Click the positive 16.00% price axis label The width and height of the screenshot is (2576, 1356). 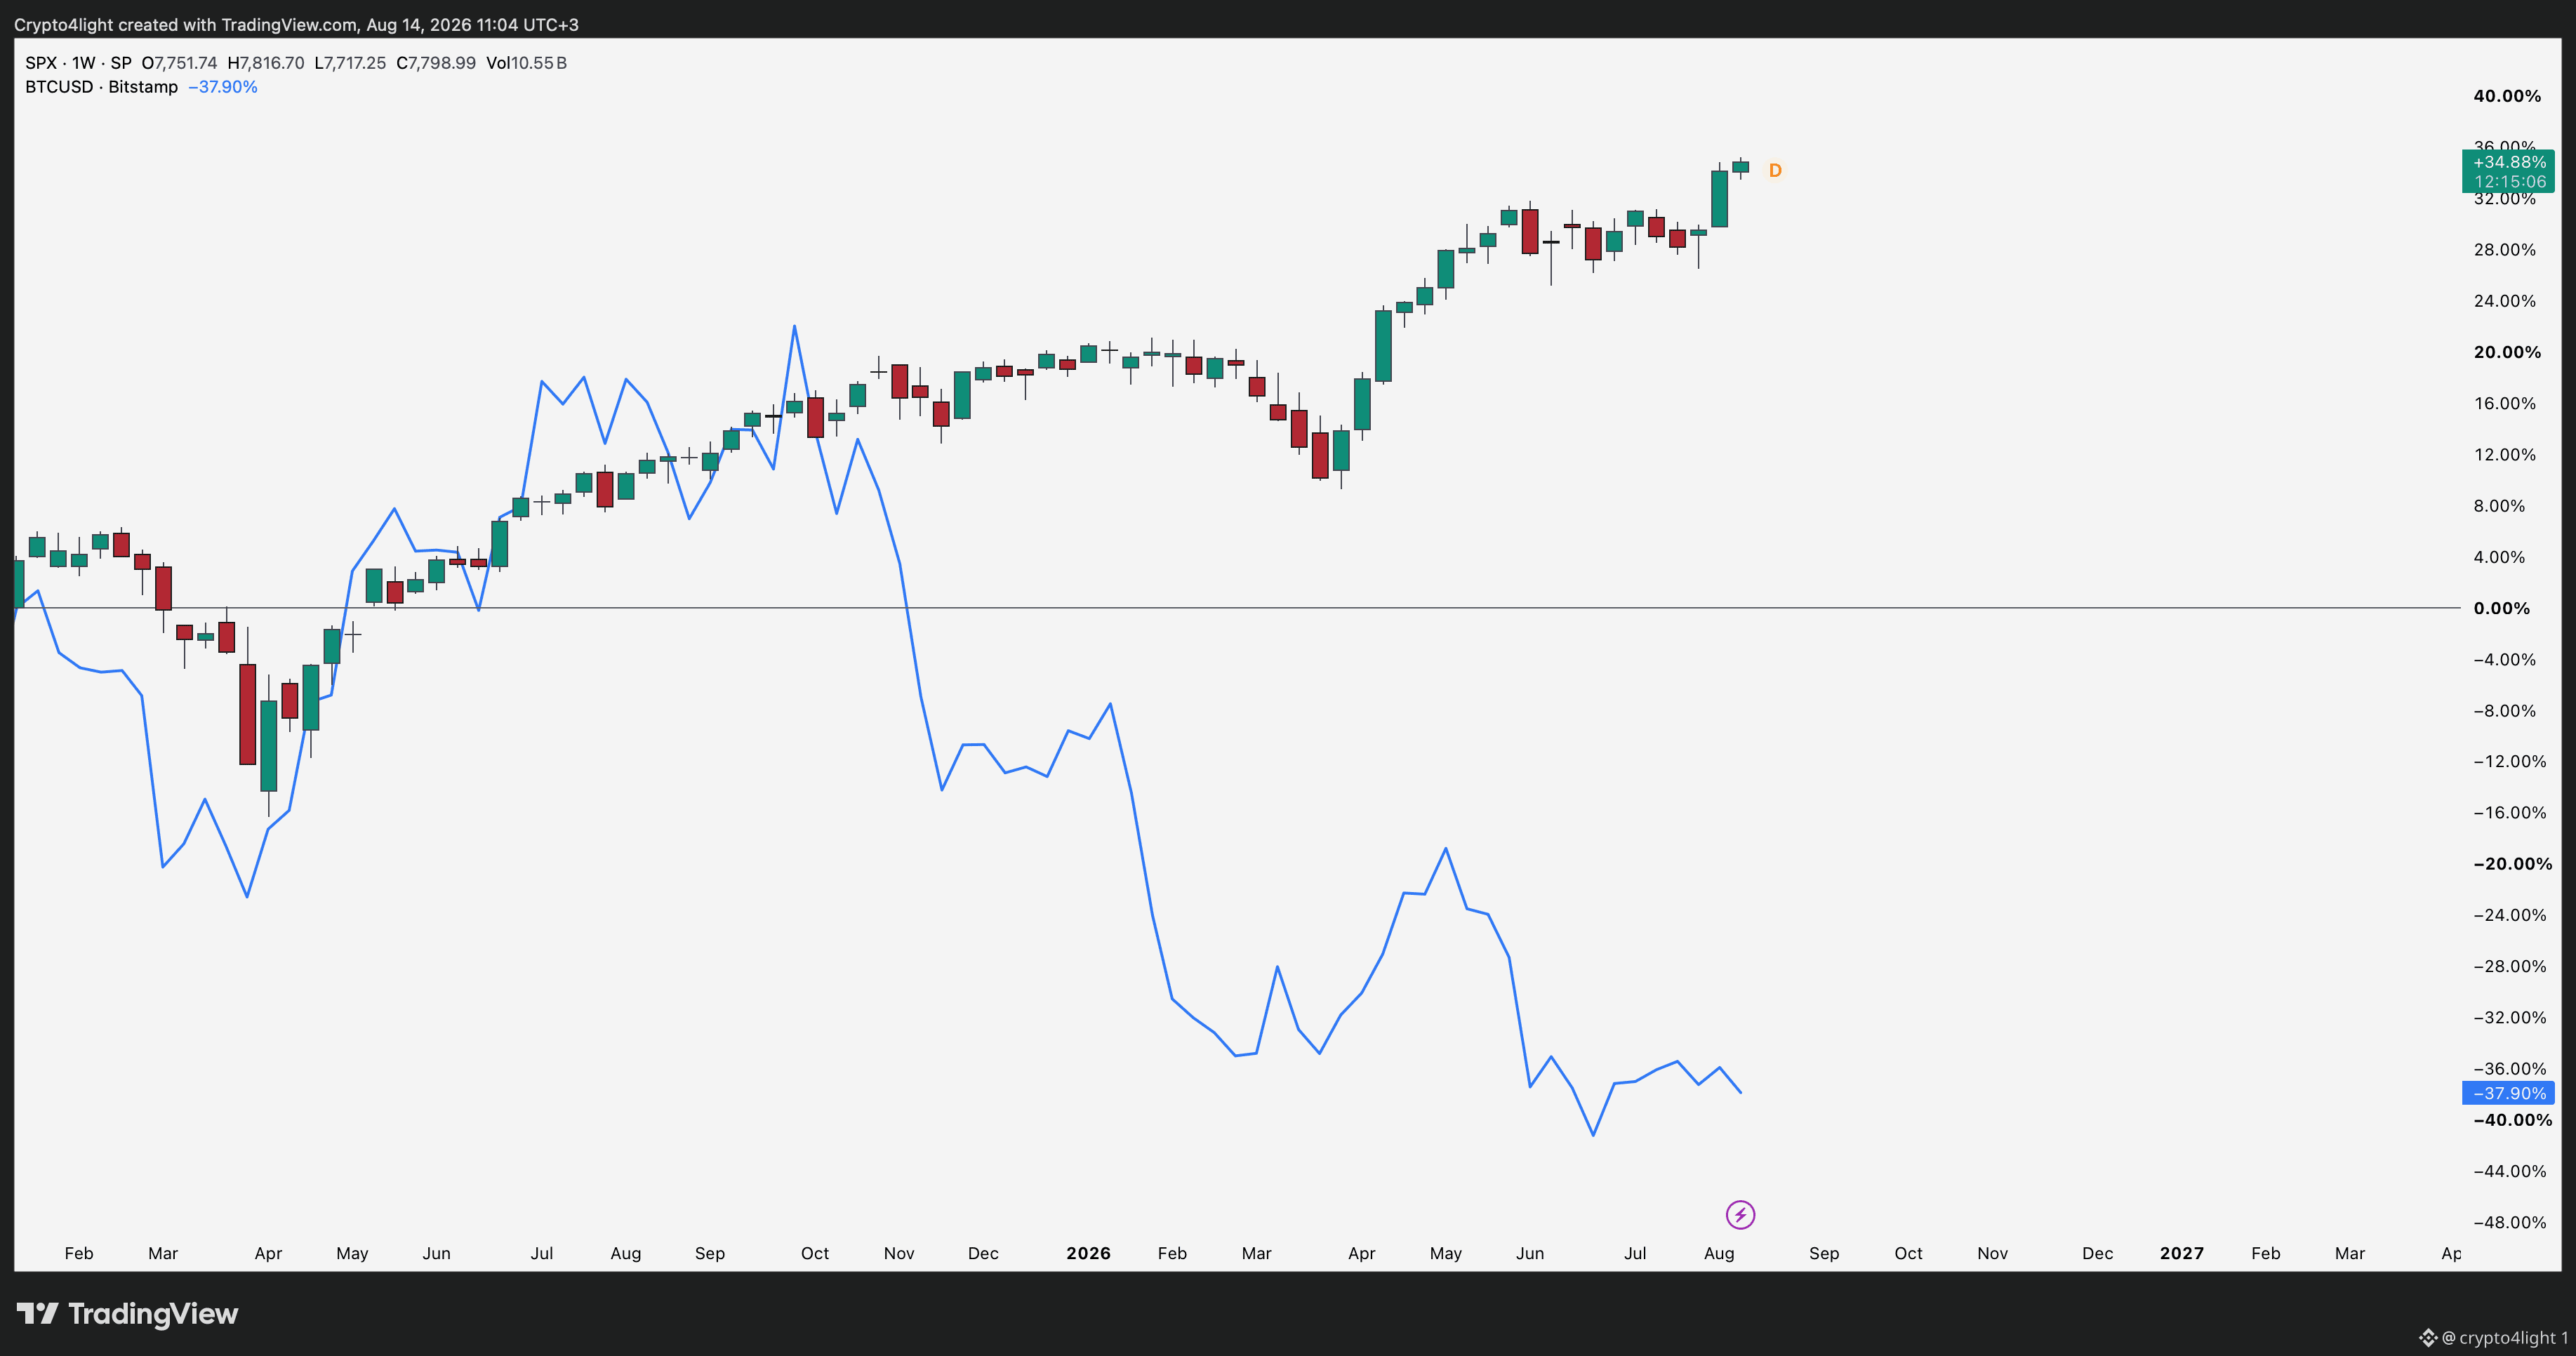pyautogui.click(x=2504, y=404)
